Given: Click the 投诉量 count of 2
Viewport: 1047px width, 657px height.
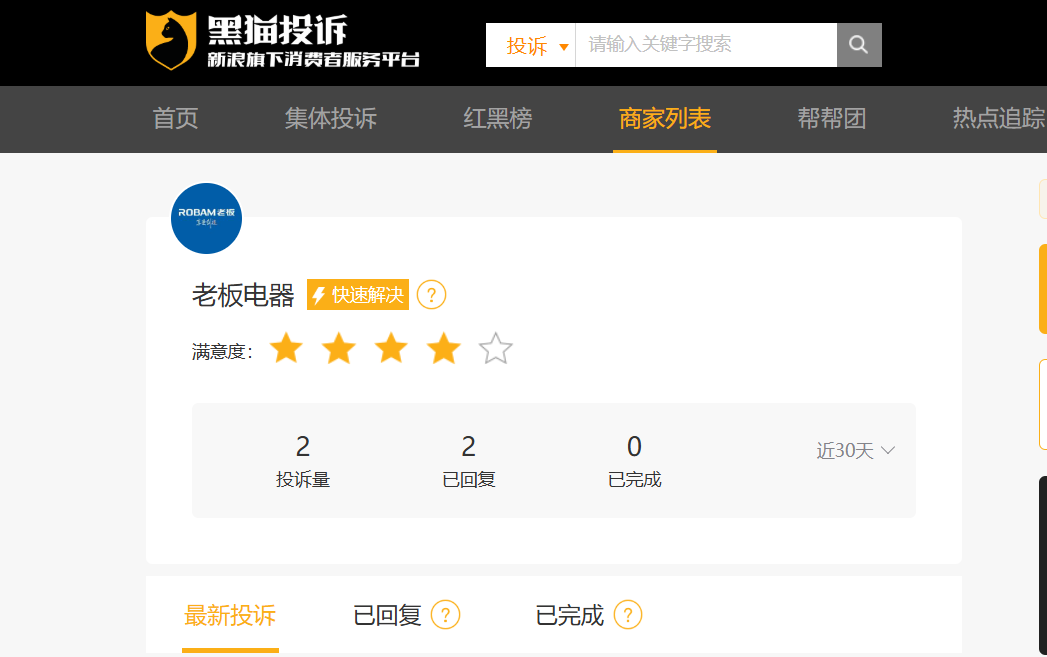Looking at the screenshot, I should (303, 447).
